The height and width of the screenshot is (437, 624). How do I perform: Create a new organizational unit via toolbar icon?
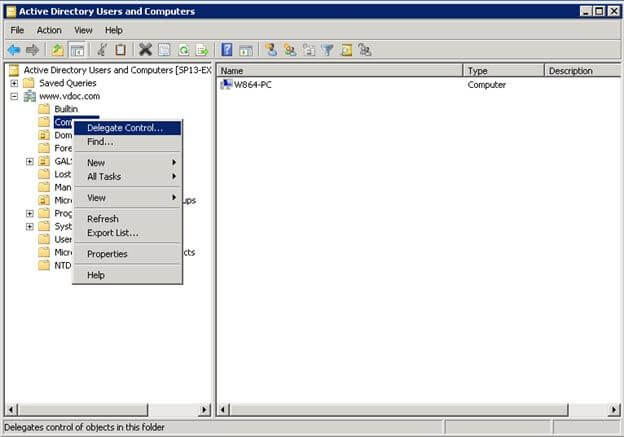[309, 50]
